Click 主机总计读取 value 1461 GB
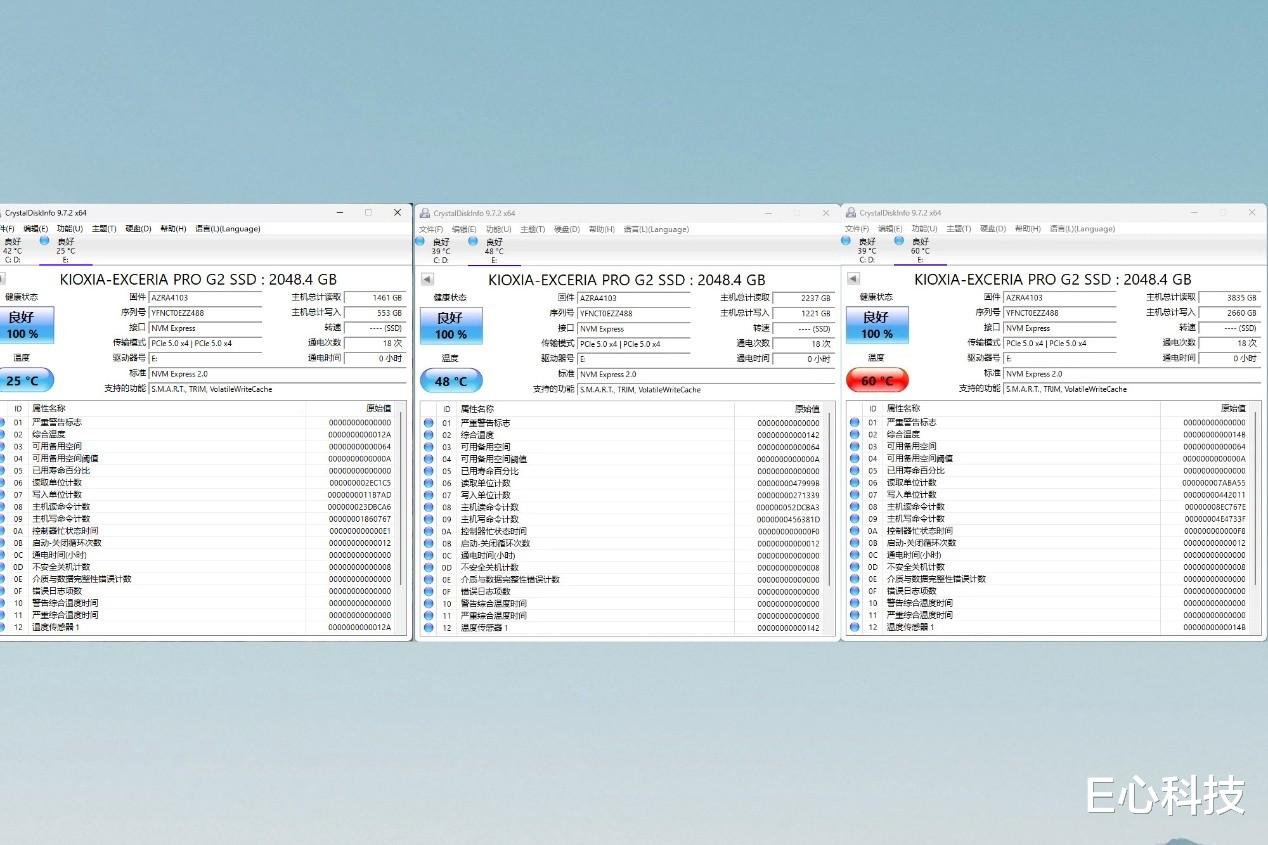 click(375, 298)
